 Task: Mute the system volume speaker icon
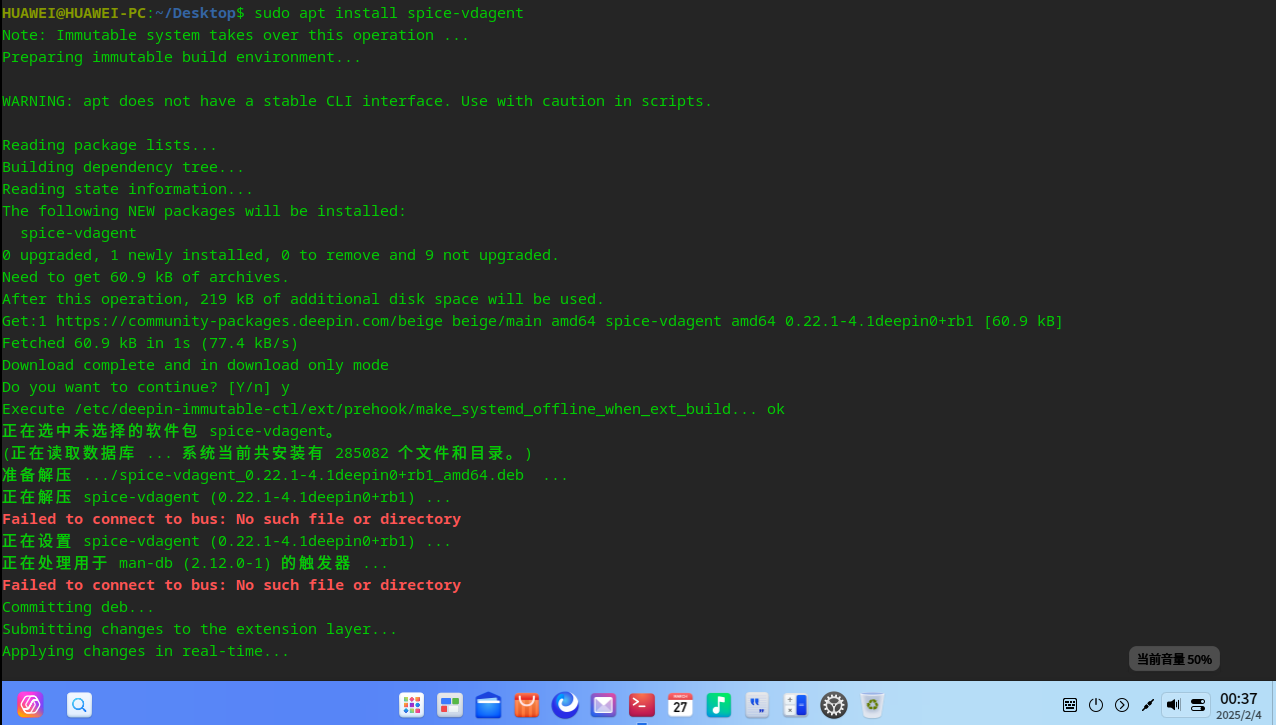click(1173, 704)
